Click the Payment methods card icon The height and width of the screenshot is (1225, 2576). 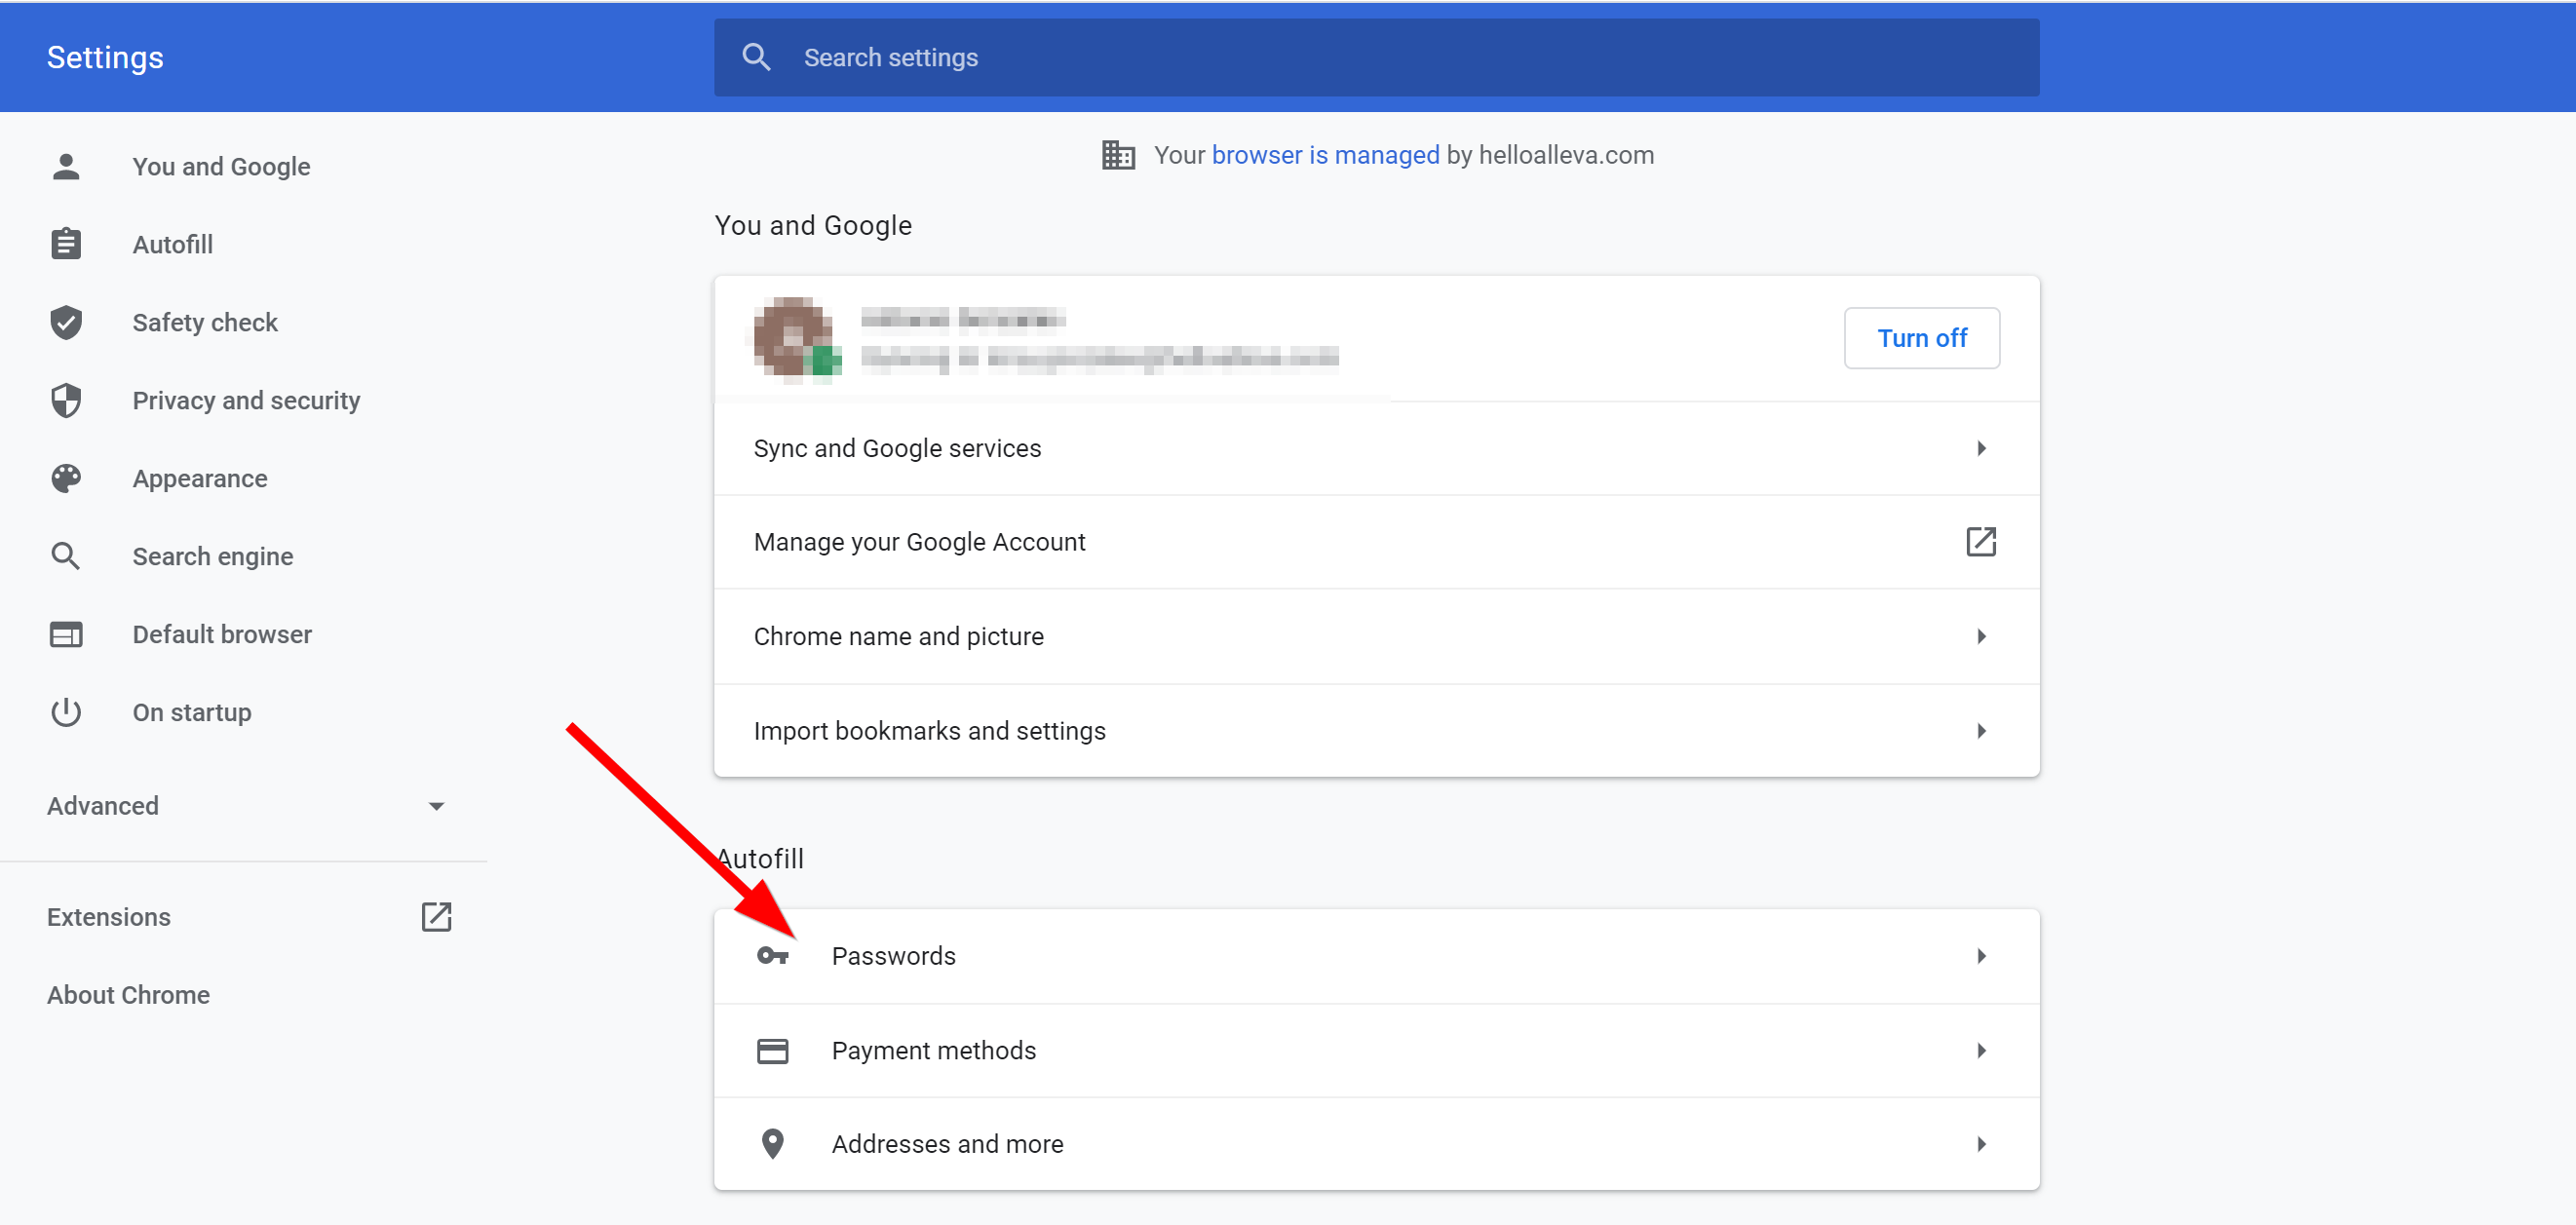(x=772, y=1050)
